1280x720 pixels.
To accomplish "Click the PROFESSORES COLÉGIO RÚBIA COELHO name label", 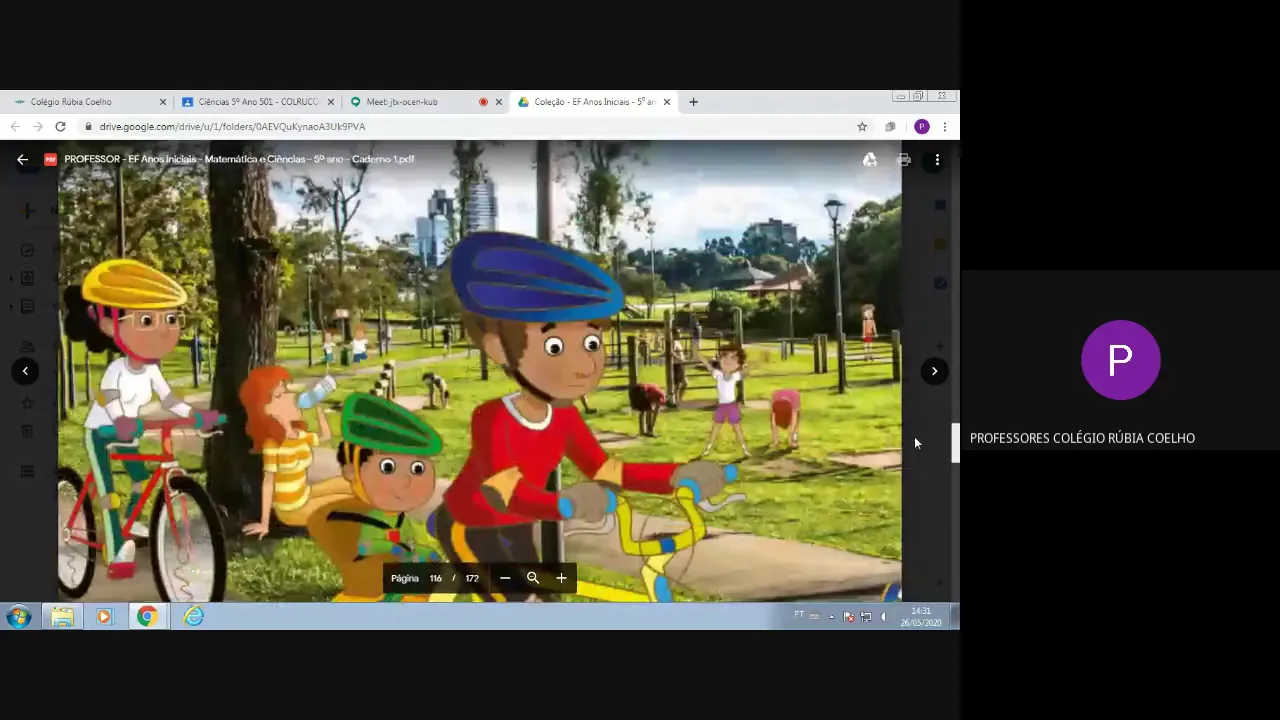I will pos(1082,438).
